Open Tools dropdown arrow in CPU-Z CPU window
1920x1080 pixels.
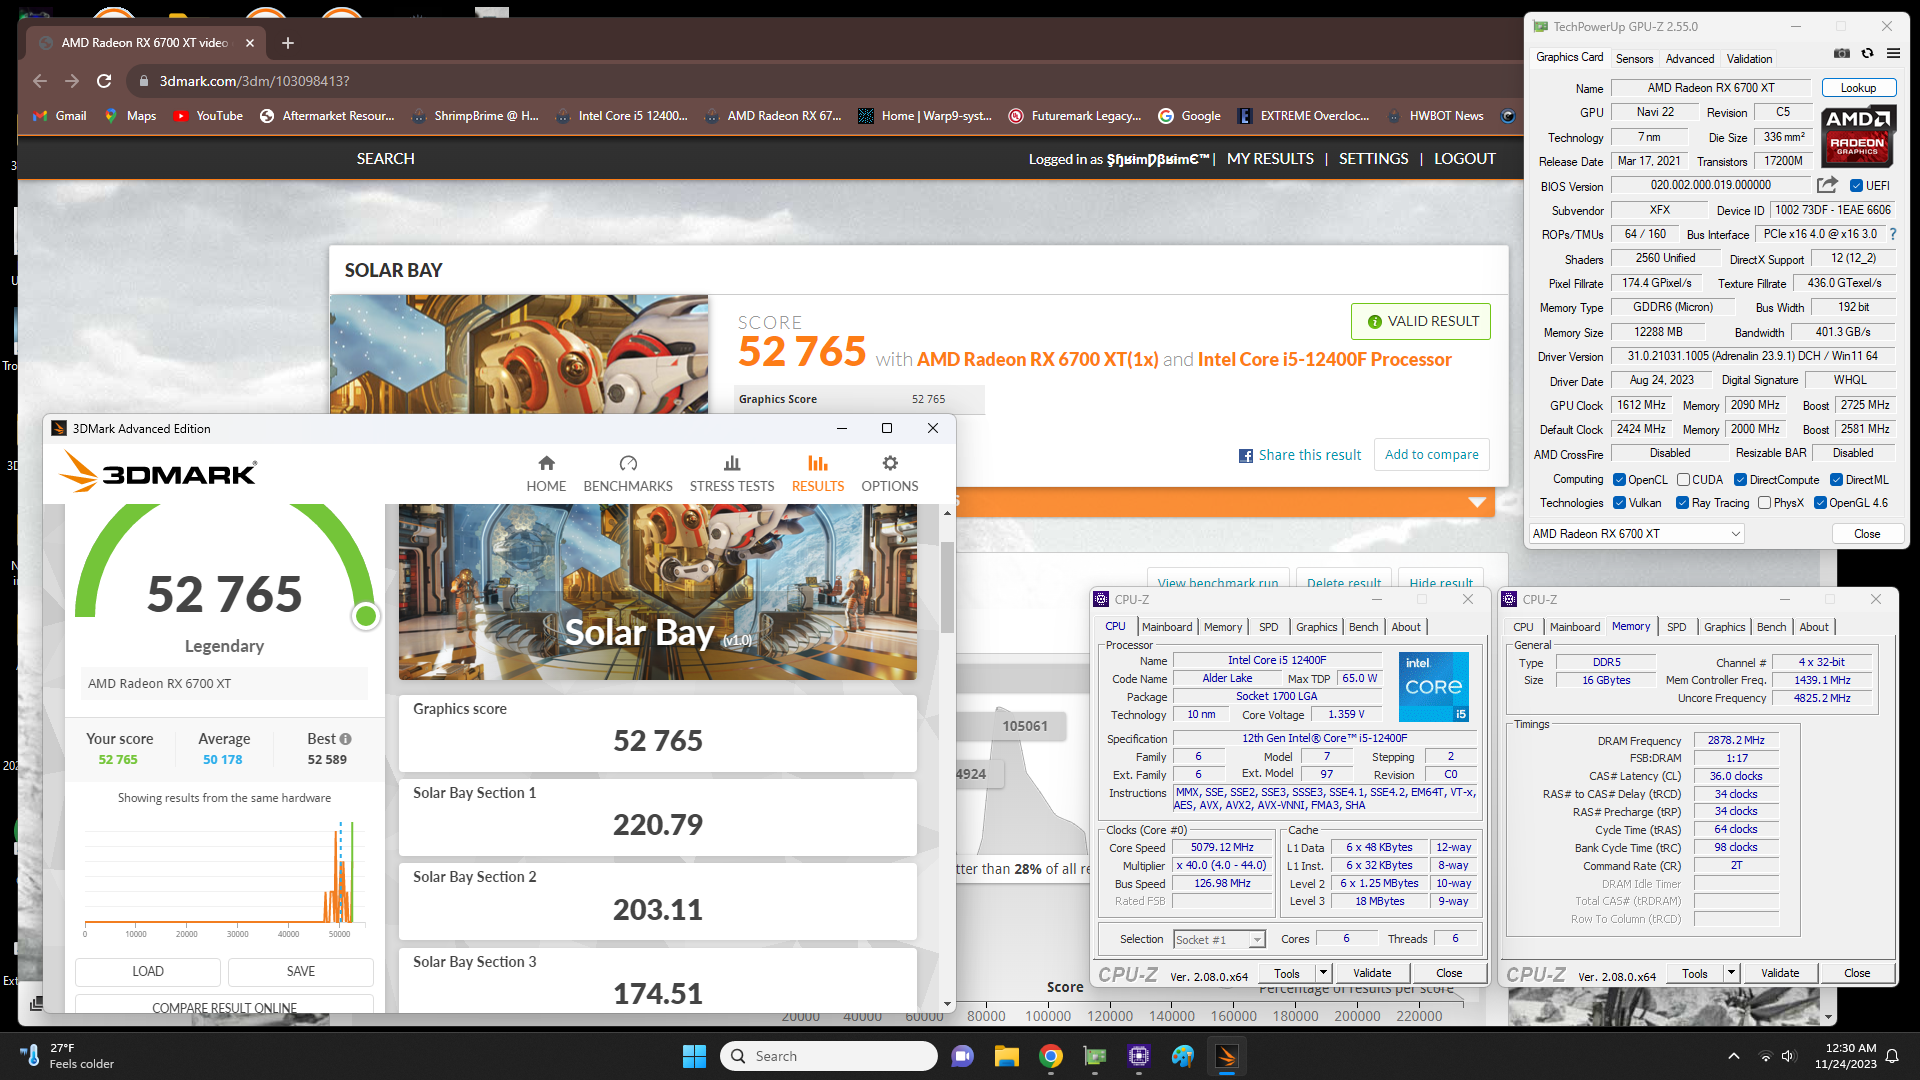tap(1322, 973)
